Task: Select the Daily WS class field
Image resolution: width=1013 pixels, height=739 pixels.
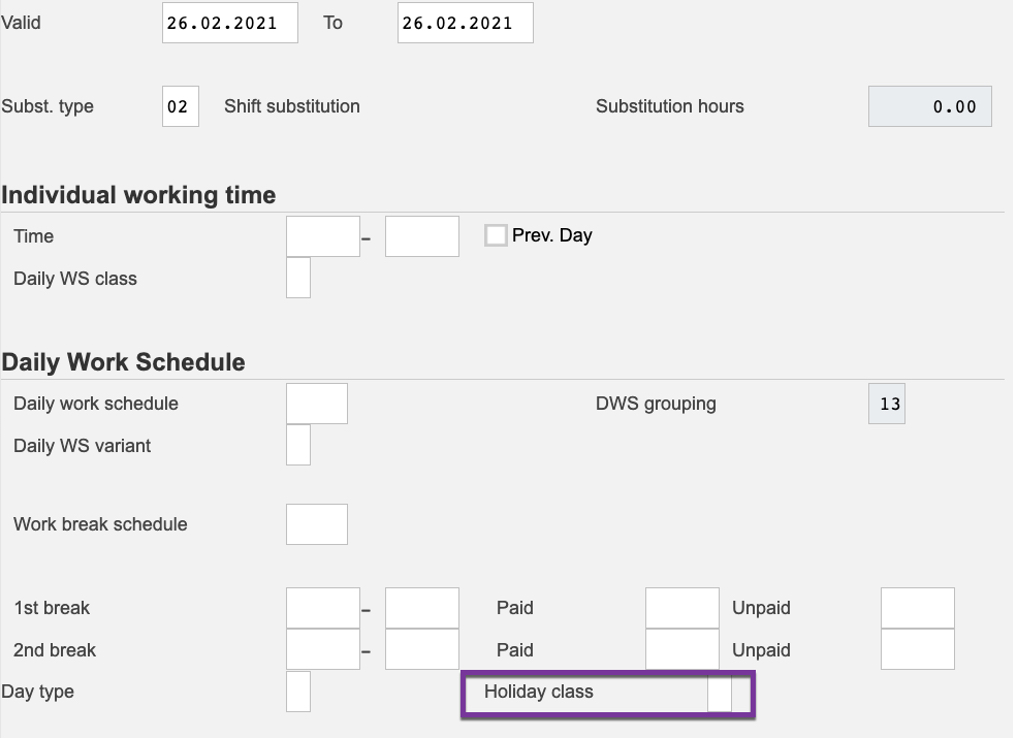Action: point(298,278)
